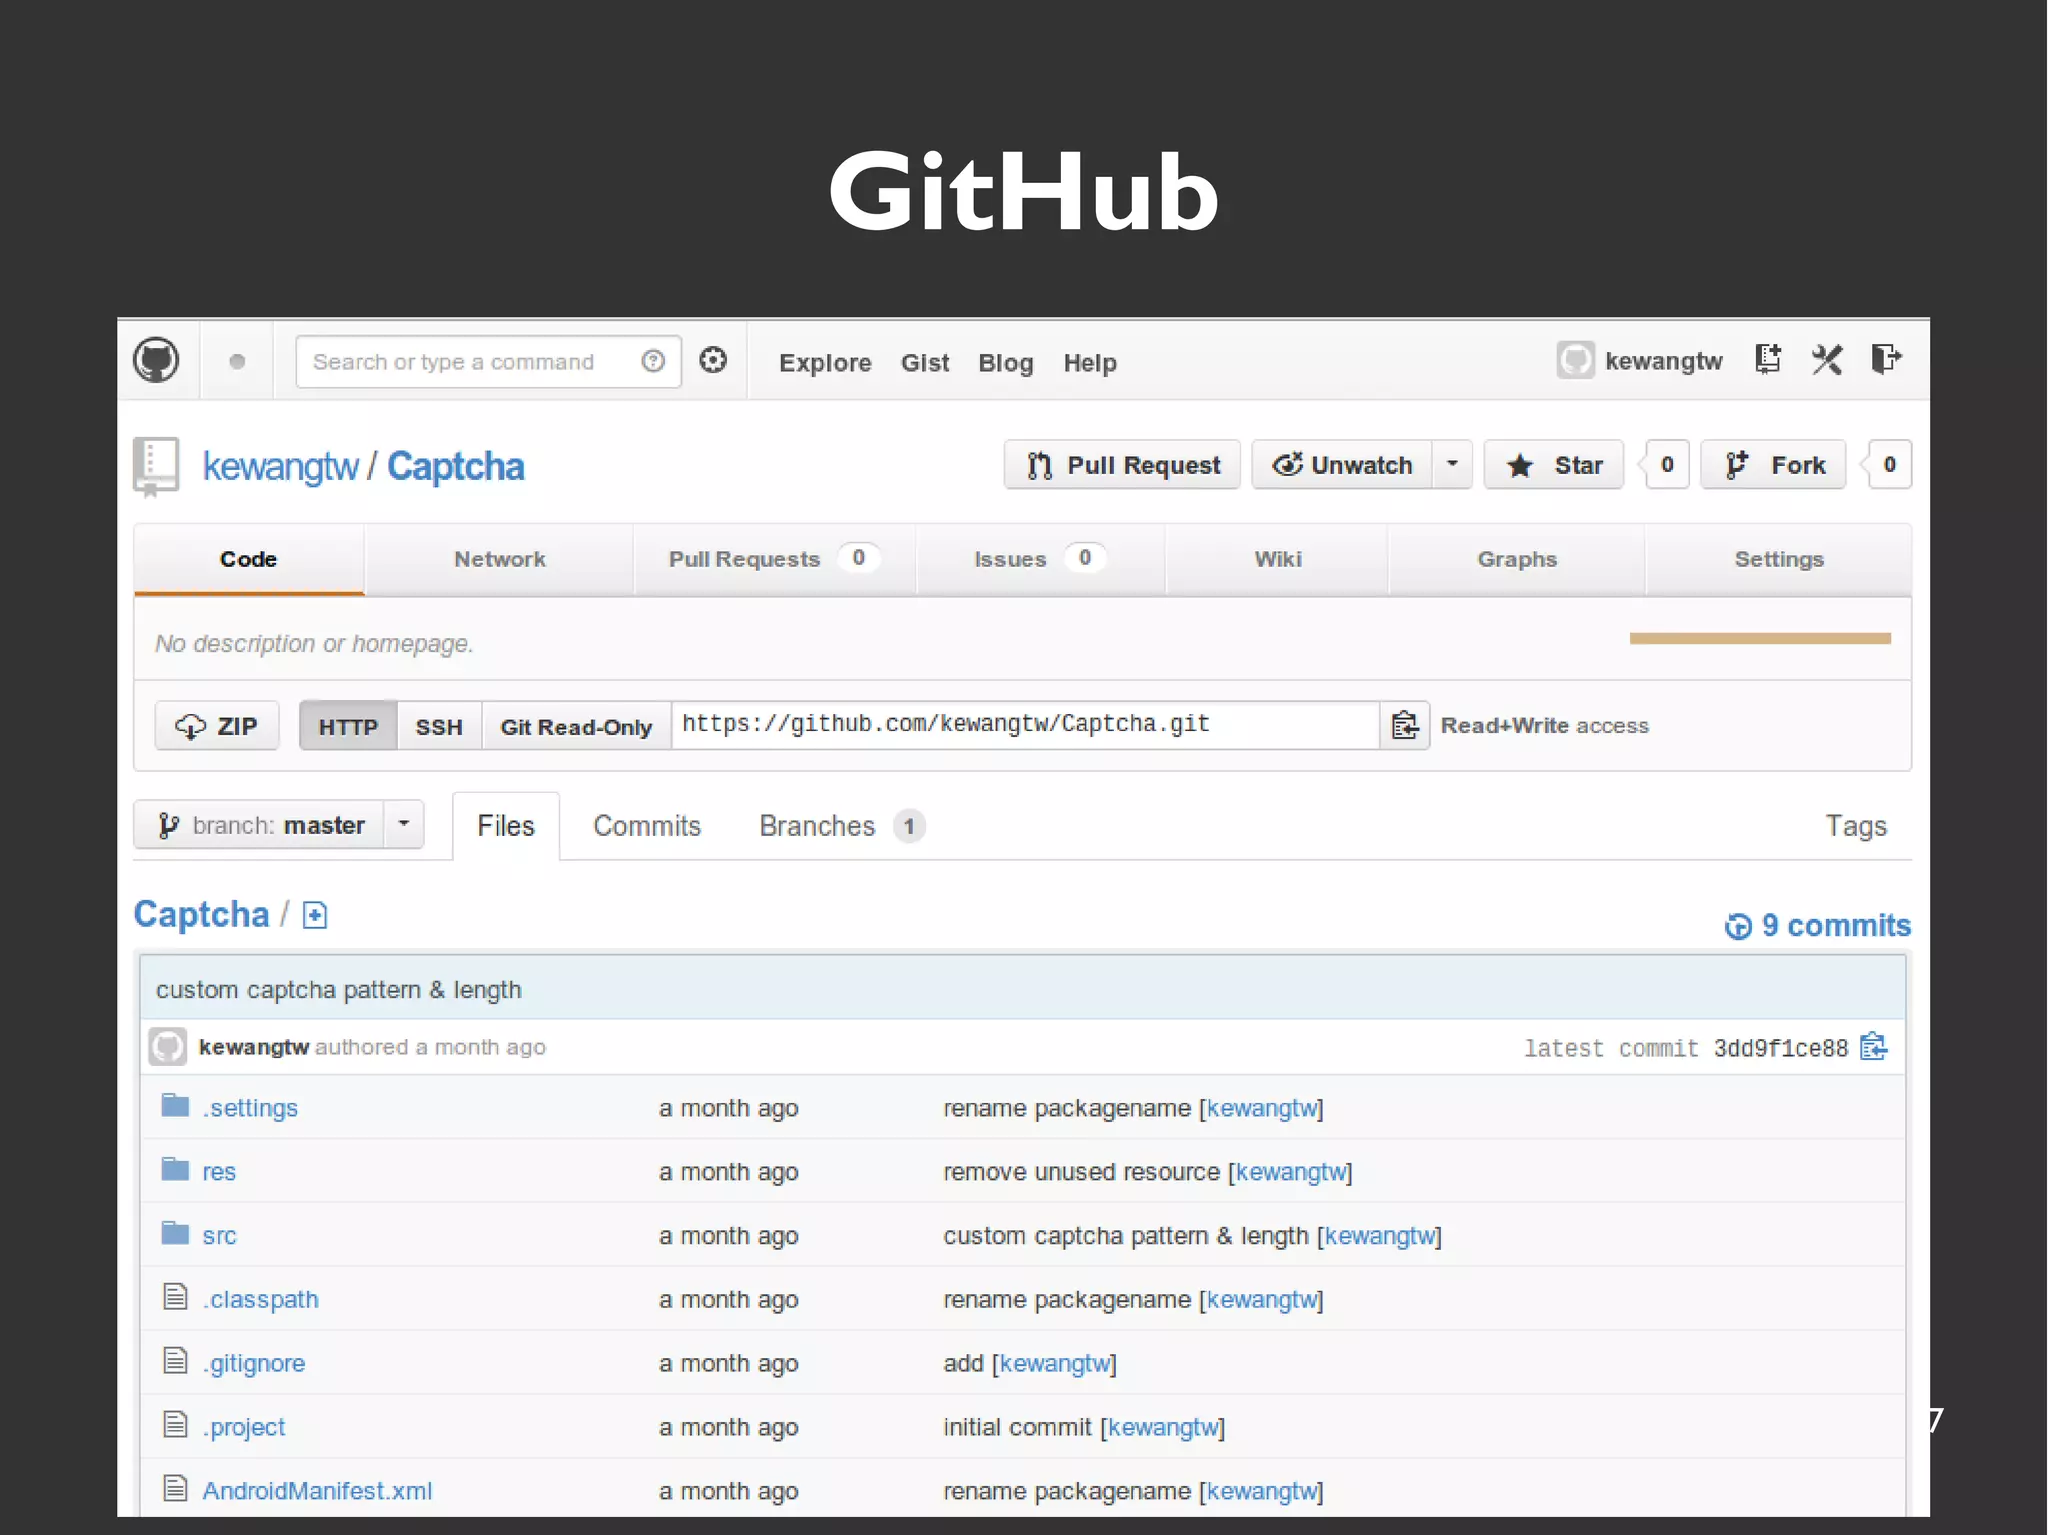
Task: Select SSH clone protocol
Action: (x=439, y=726)
